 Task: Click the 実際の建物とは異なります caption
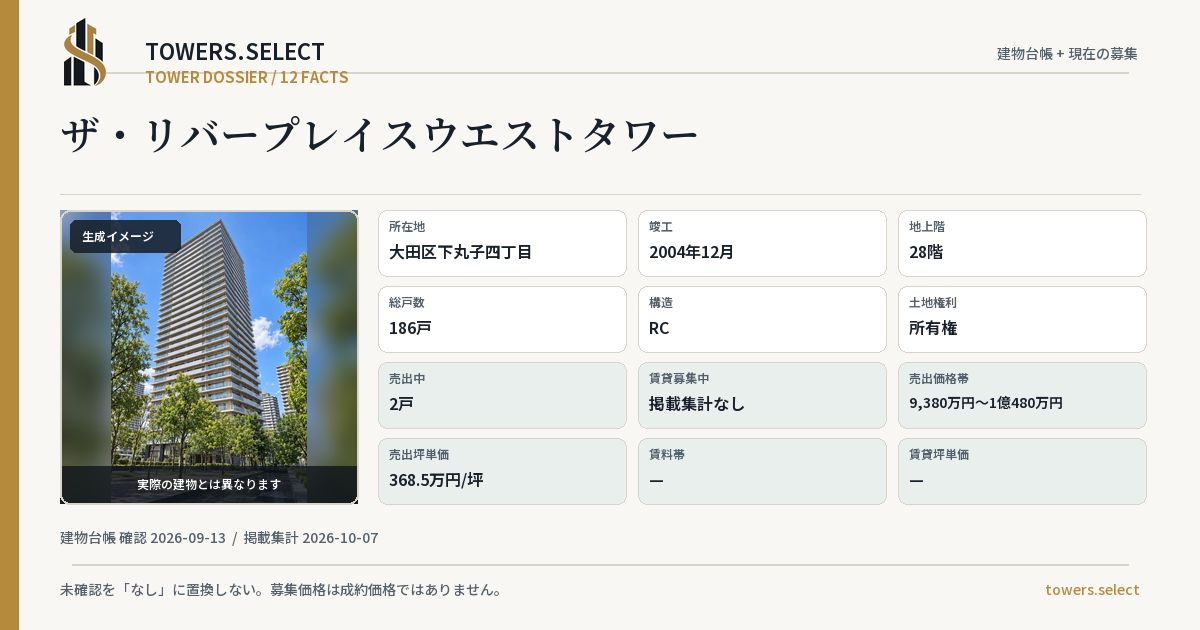tap(209, 484)
